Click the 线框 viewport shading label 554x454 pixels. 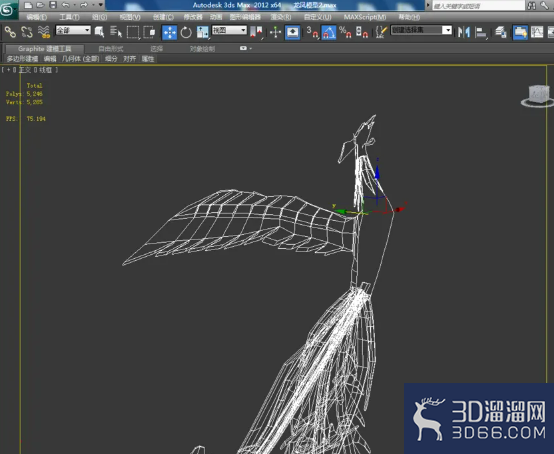click(45, 70)
